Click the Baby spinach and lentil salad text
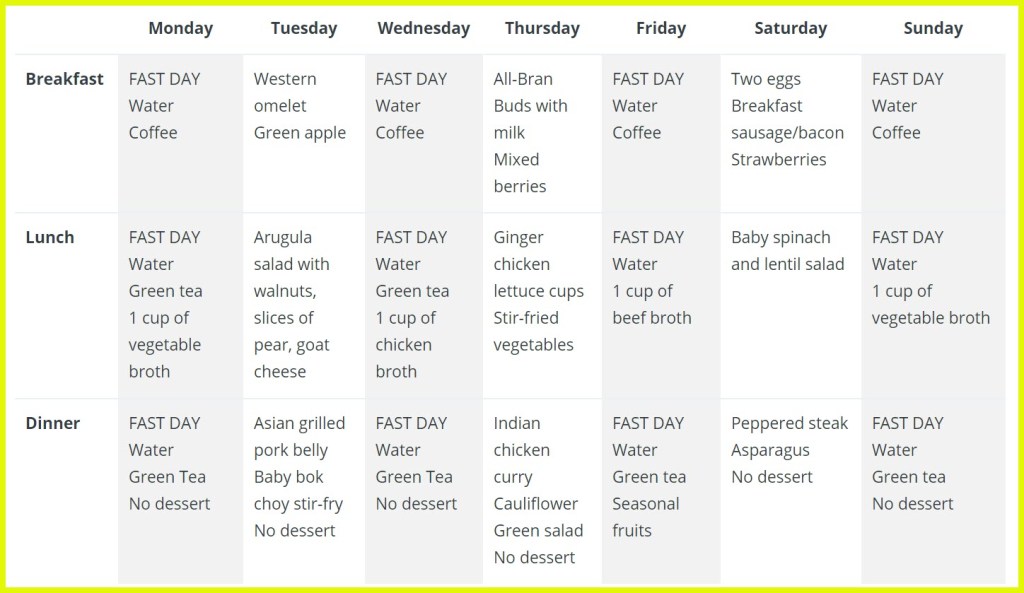This screenshot has width=1024, height=593. coord(787,251)
